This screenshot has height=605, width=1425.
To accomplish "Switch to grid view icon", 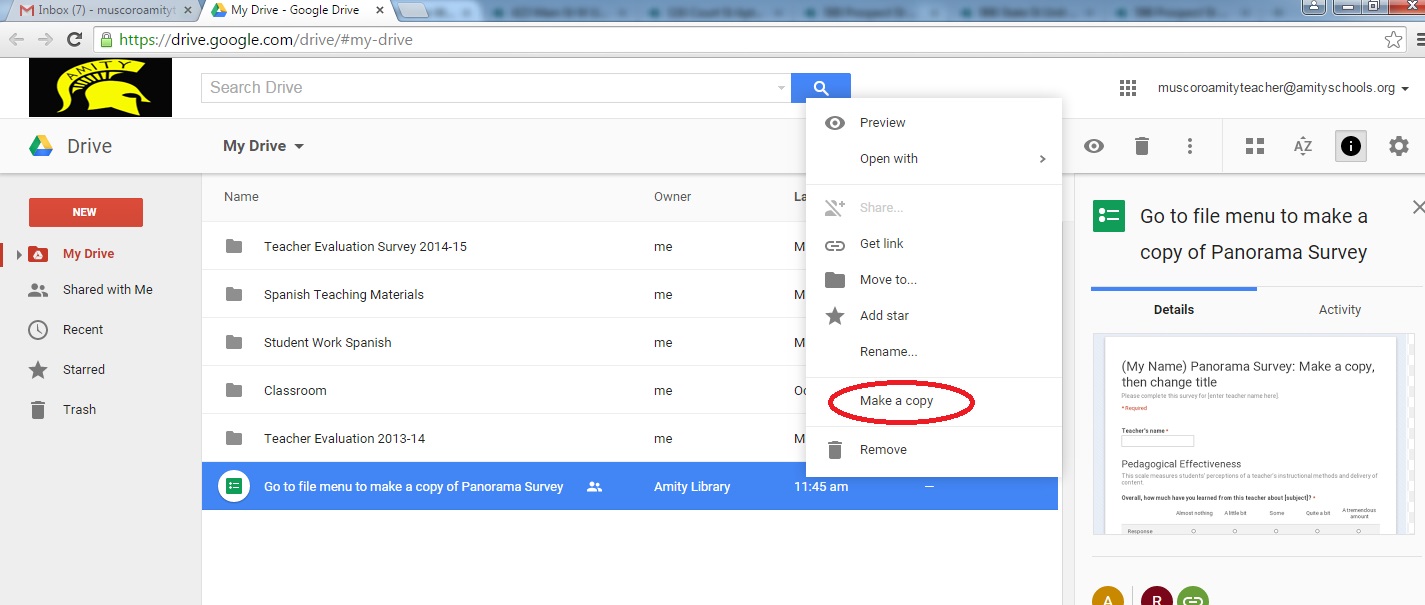I will pyautogui.click(x=1255, y=146).
